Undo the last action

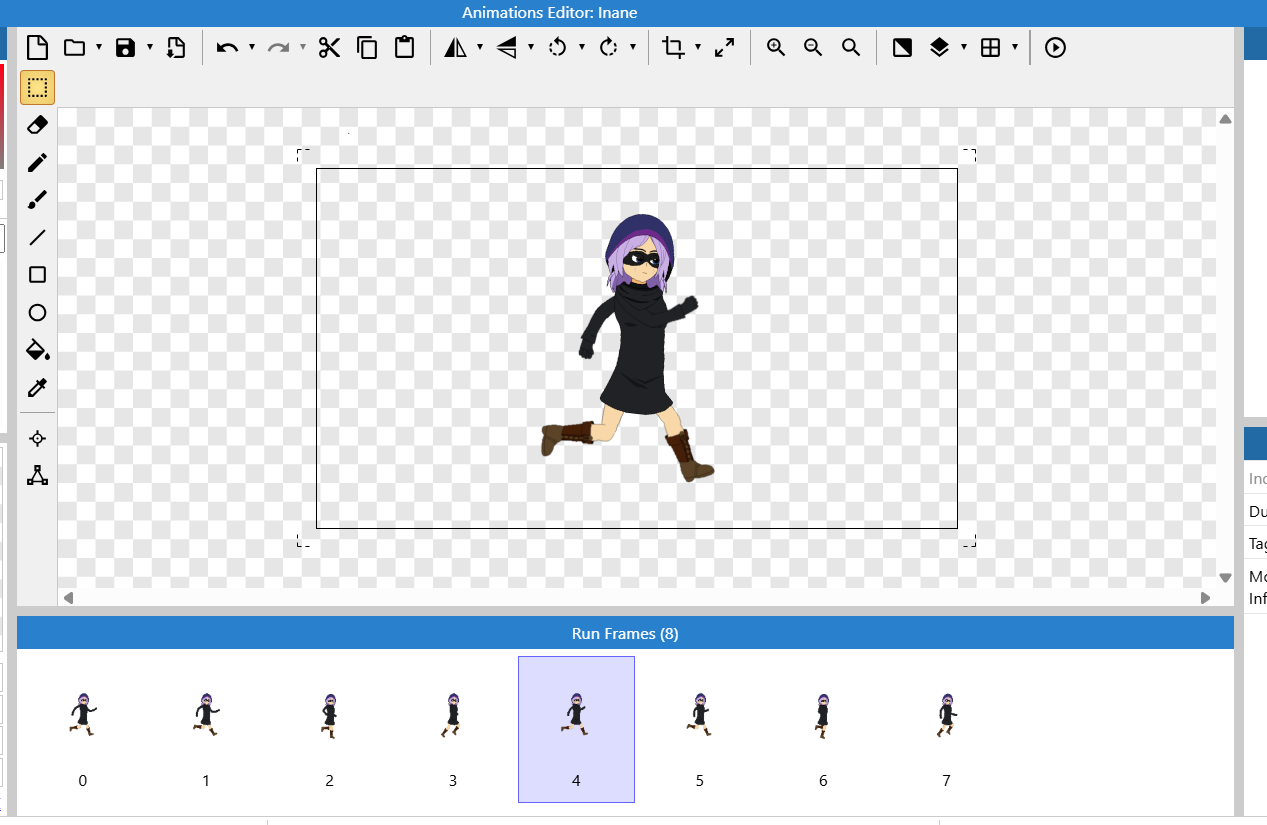click(x=227, y=47)
